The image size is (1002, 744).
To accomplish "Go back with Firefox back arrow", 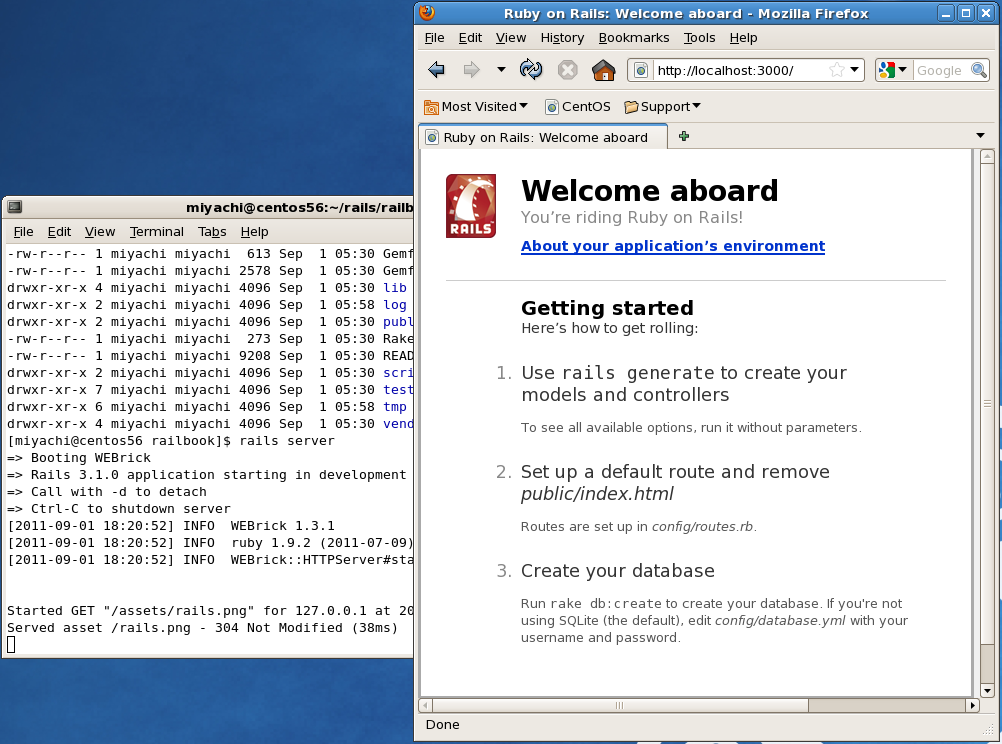I will click(436, 70).
